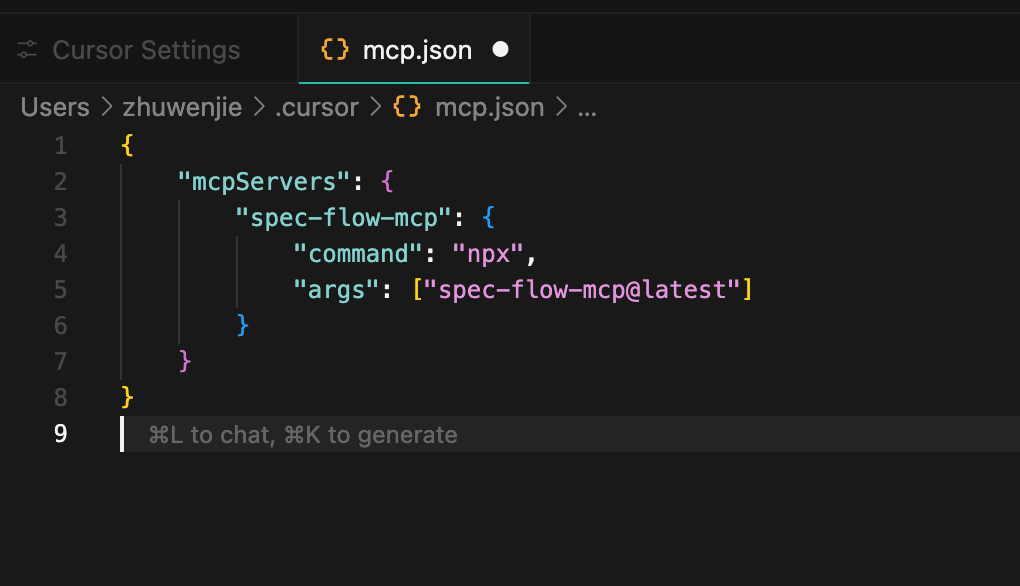The height and width of the screenshot is (586, 1020).
Task: Click the "spec-flow-mcp@latest" array string
Action: [x=582, y=290]
